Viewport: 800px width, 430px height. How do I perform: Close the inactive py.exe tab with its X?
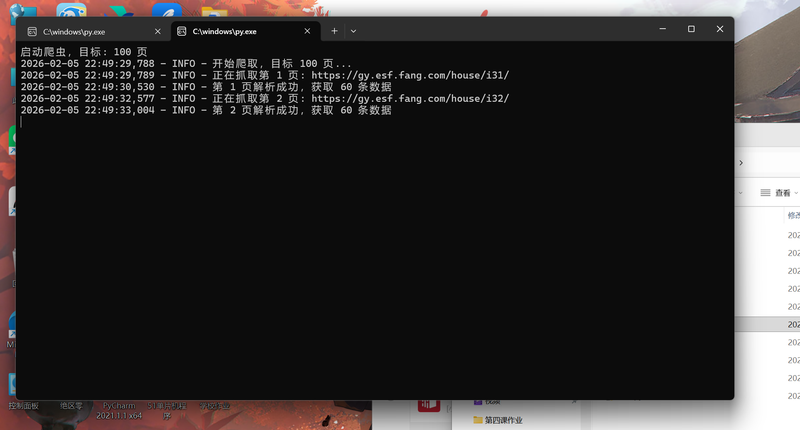158,32
